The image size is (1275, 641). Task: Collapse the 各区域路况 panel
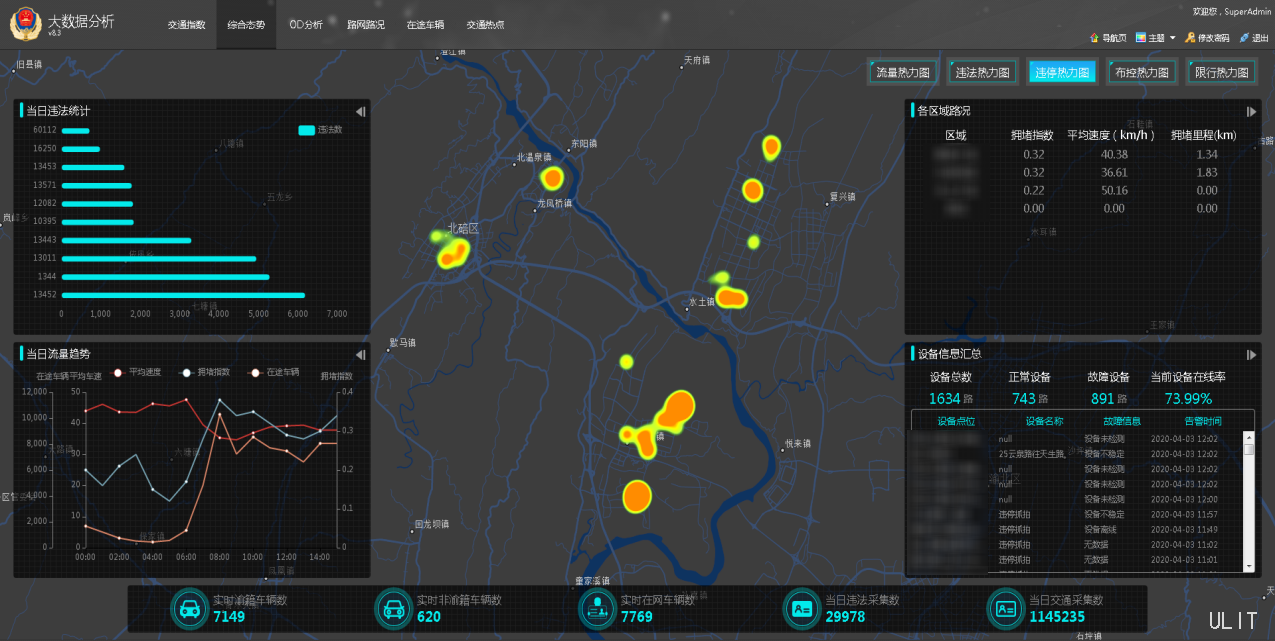click(x=1251, y=111)
